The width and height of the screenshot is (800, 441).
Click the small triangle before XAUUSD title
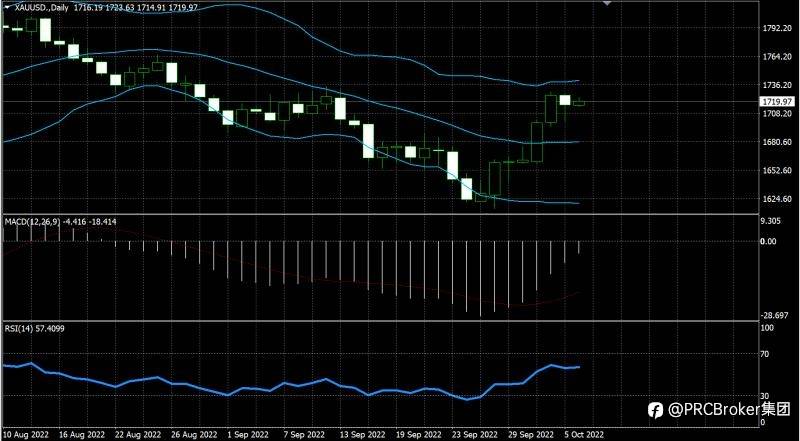7,8
